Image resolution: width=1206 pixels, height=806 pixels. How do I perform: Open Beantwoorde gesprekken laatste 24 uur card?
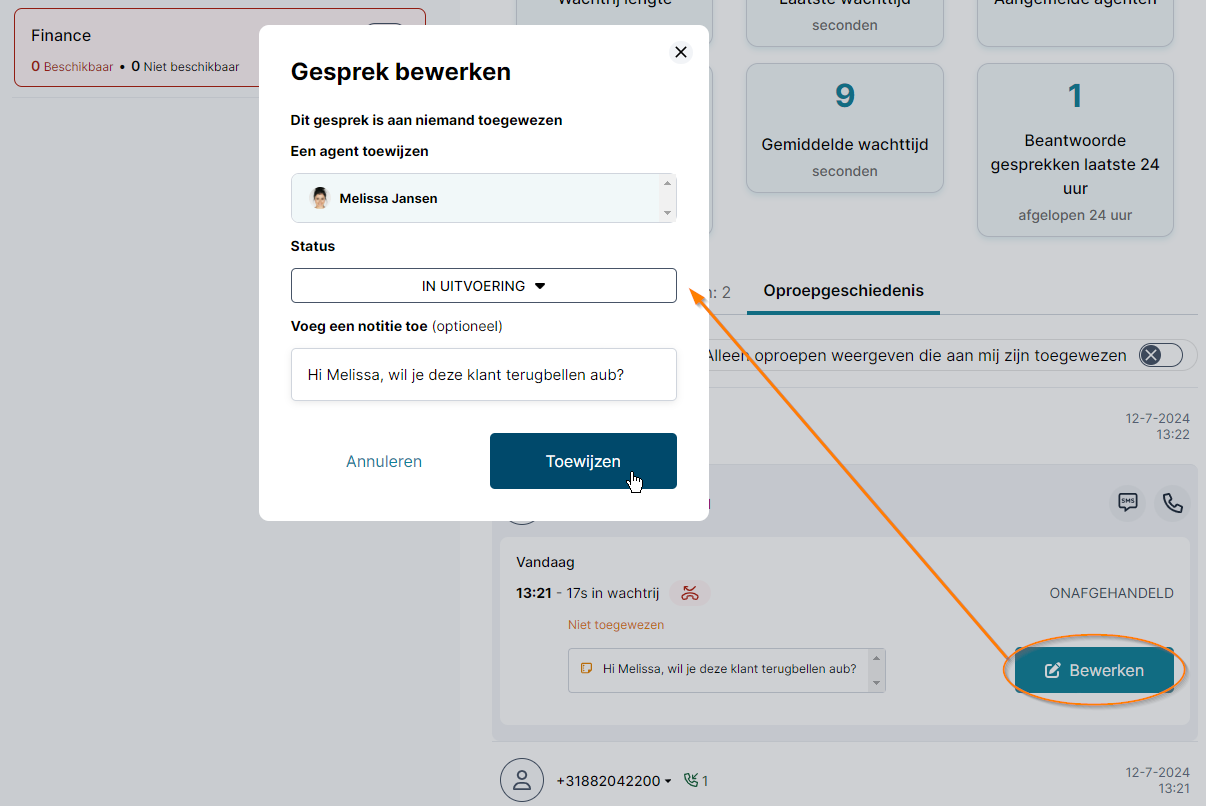[1075, 150]
